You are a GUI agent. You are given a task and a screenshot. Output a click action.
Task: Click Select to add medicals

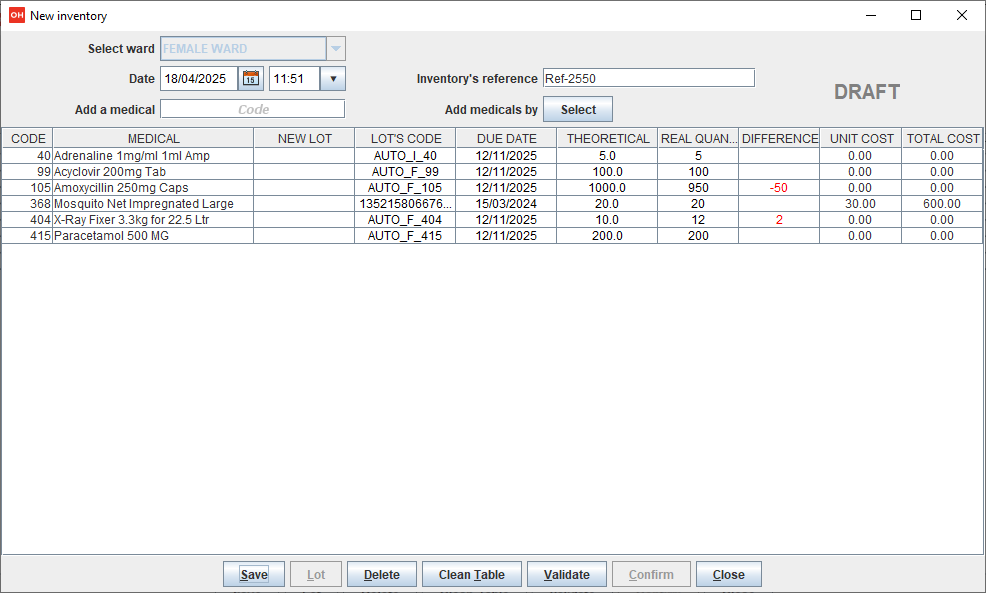[578, 110]
